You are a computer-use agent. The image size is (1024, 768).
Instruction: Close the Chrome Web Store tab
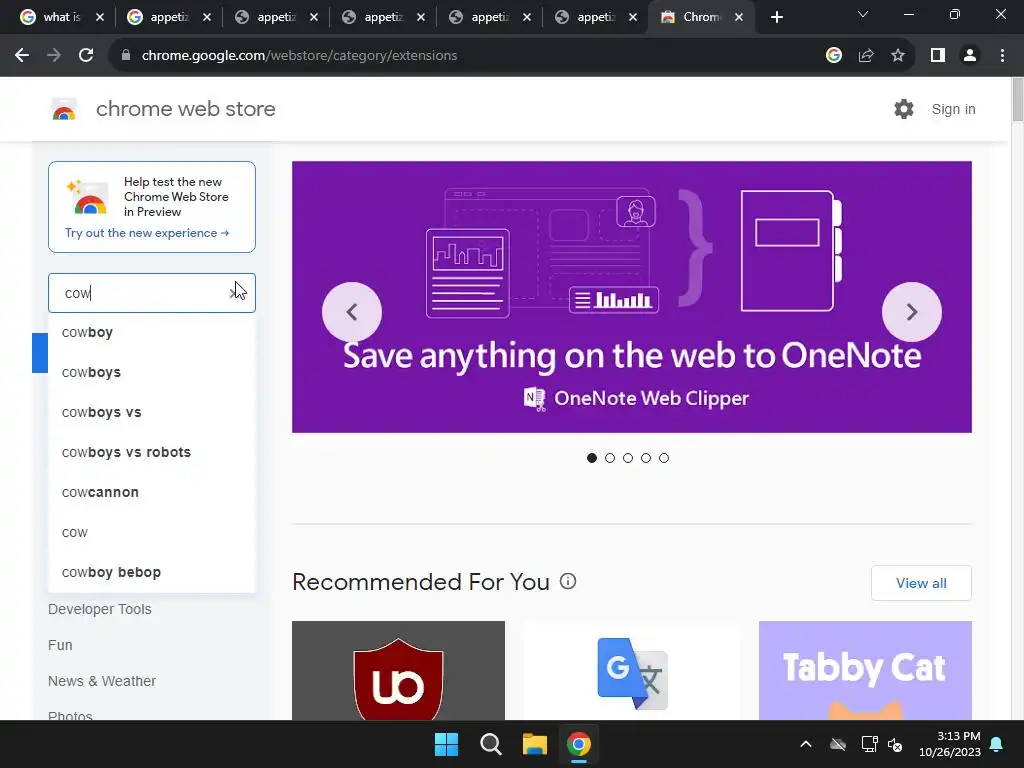739,18
